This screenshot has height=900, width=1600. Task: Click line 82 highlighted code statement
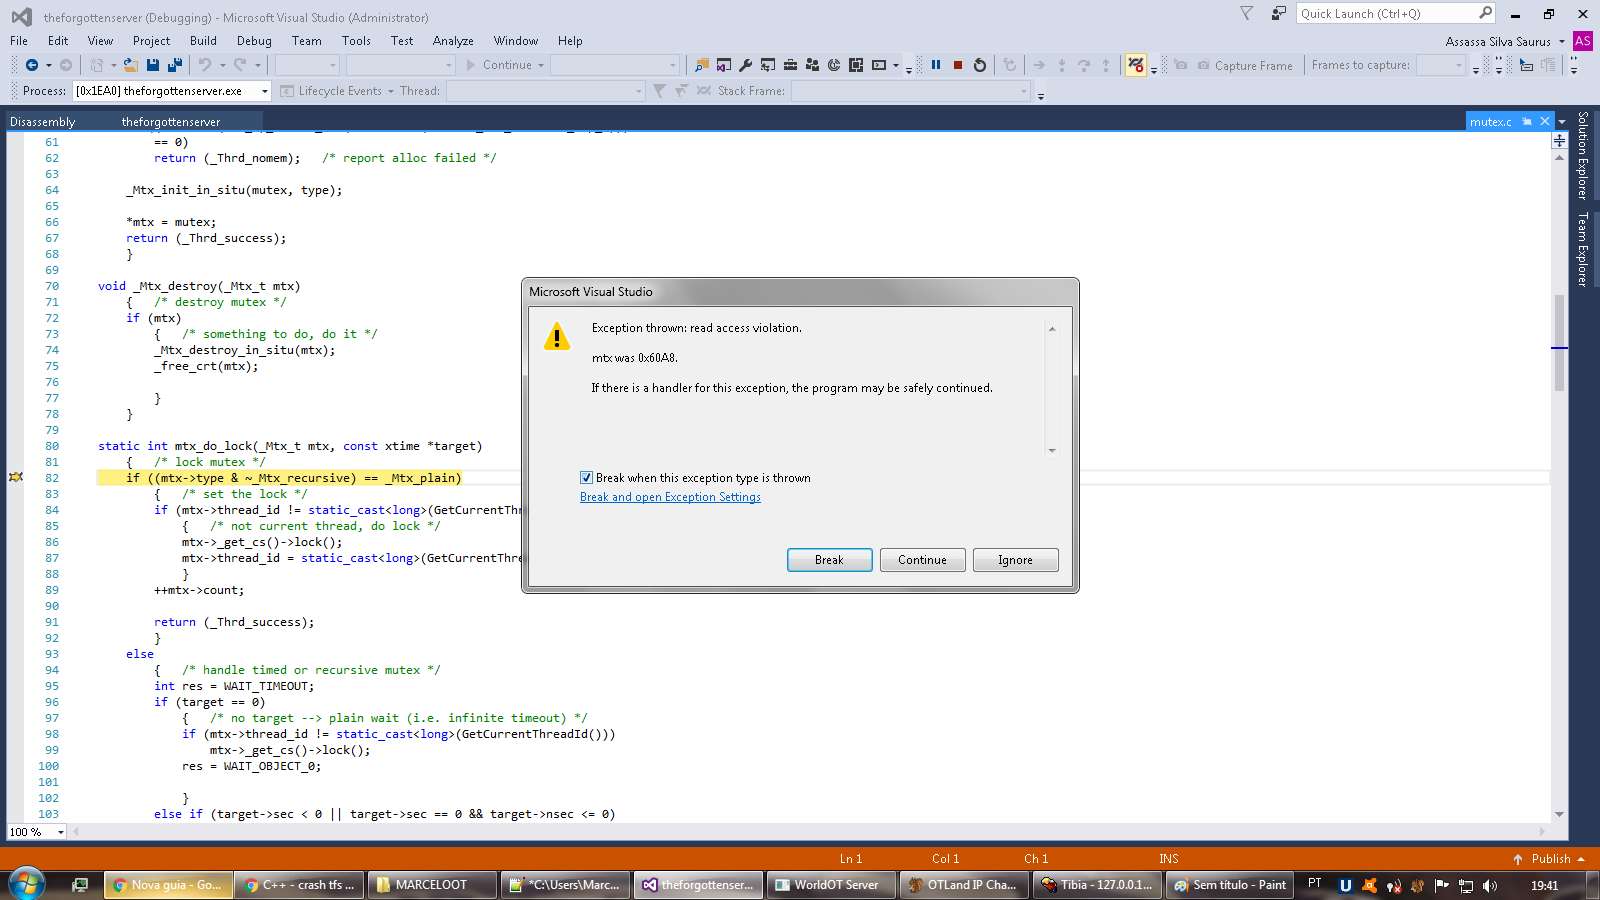coord(293,478)
